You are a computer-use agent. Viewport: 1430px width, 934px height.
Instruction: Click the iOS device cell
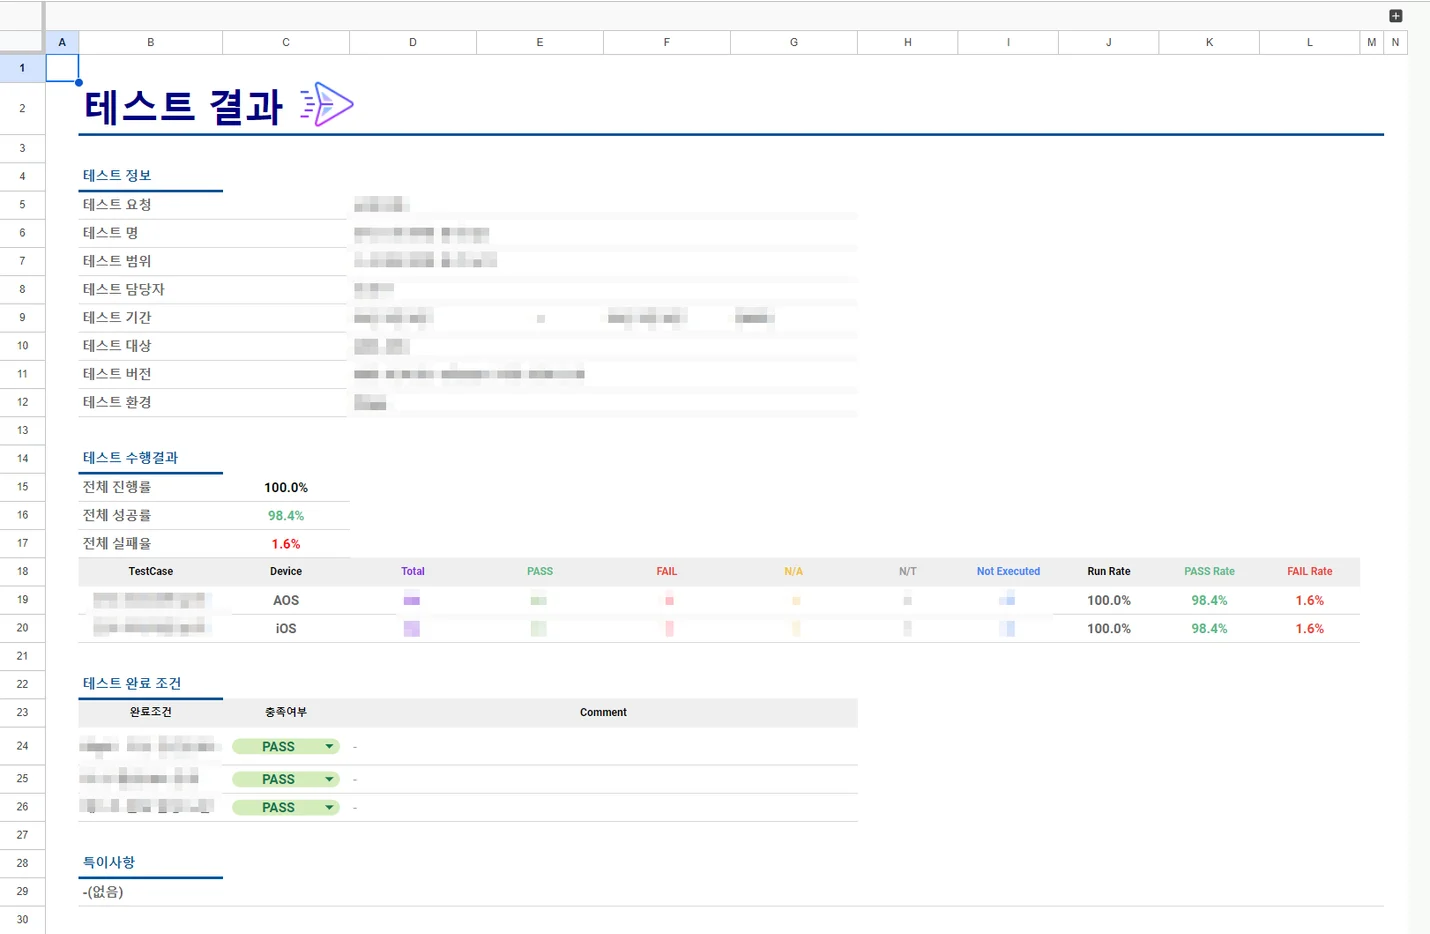[x=286, y=628]
